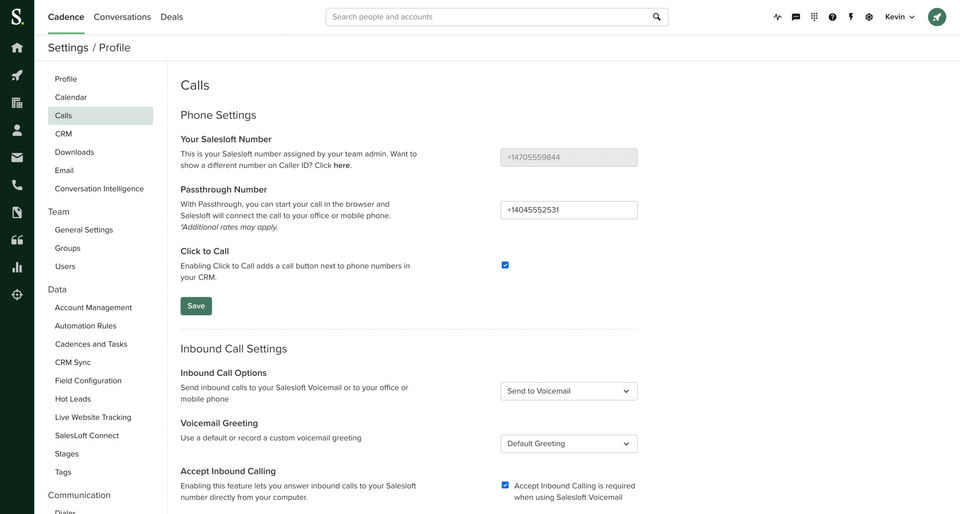Click the Passthrough Number input field
Viewport: 960px width, 514px height.
tap(568, 210)
